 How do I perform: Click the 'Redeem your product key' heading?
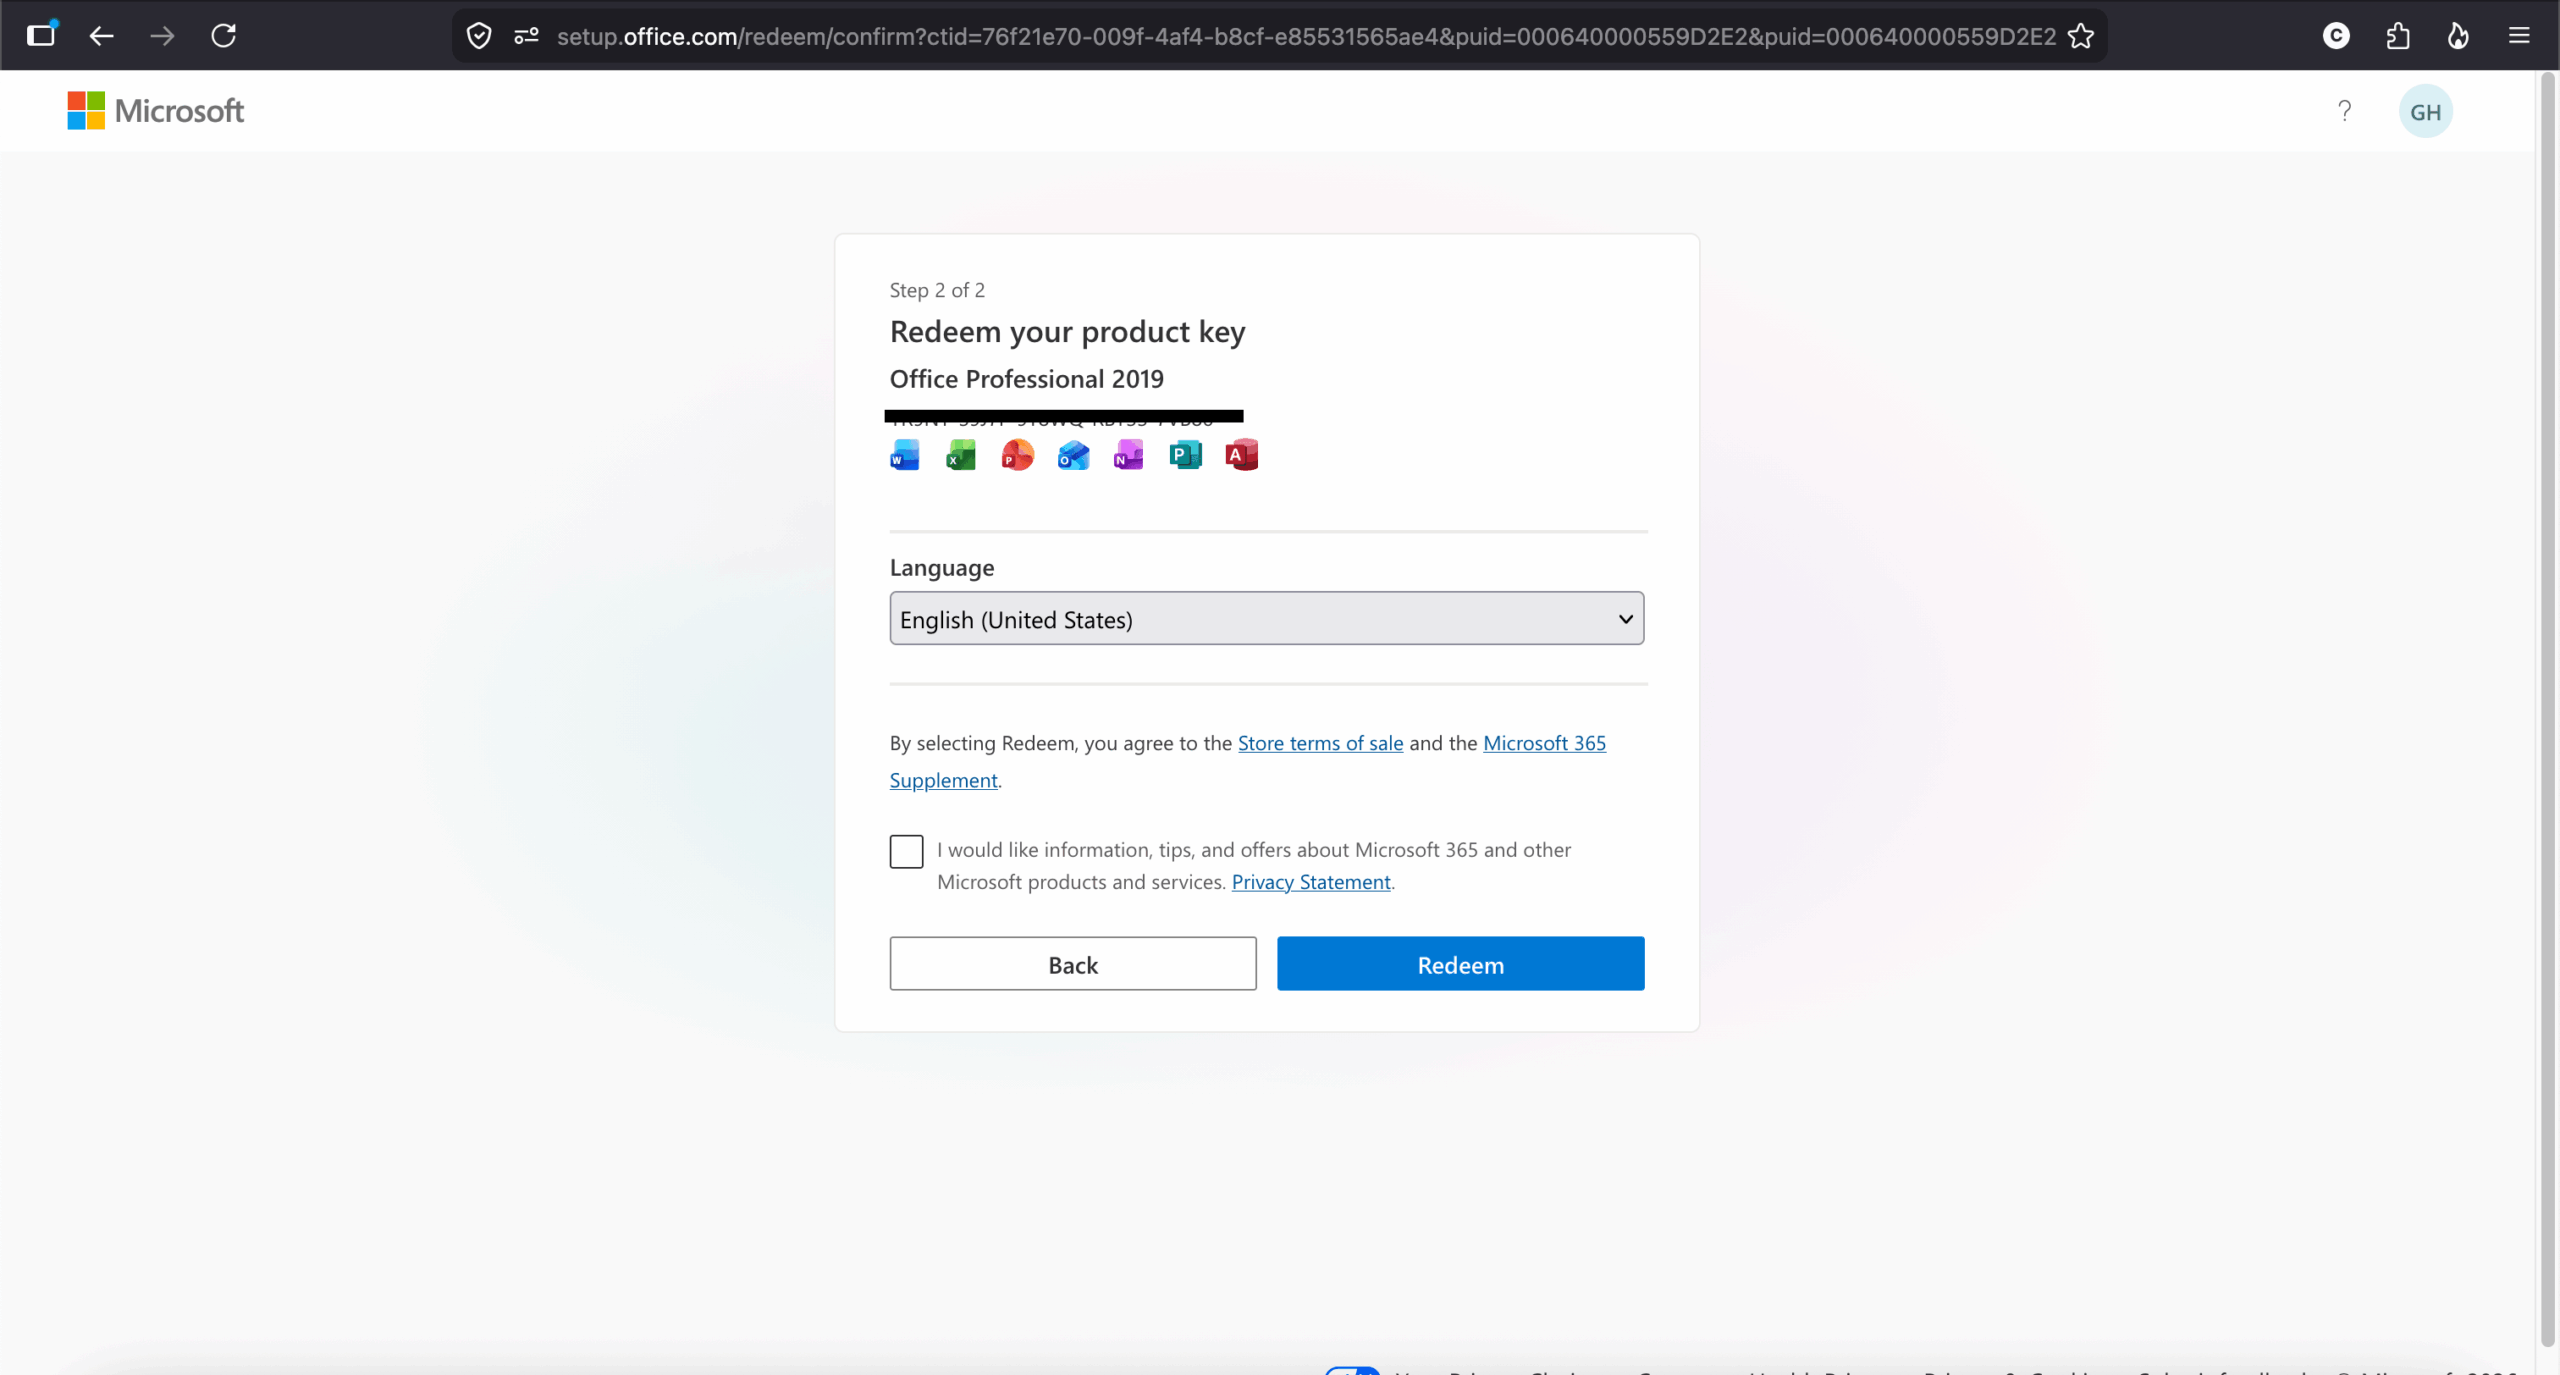[1067, 332]
